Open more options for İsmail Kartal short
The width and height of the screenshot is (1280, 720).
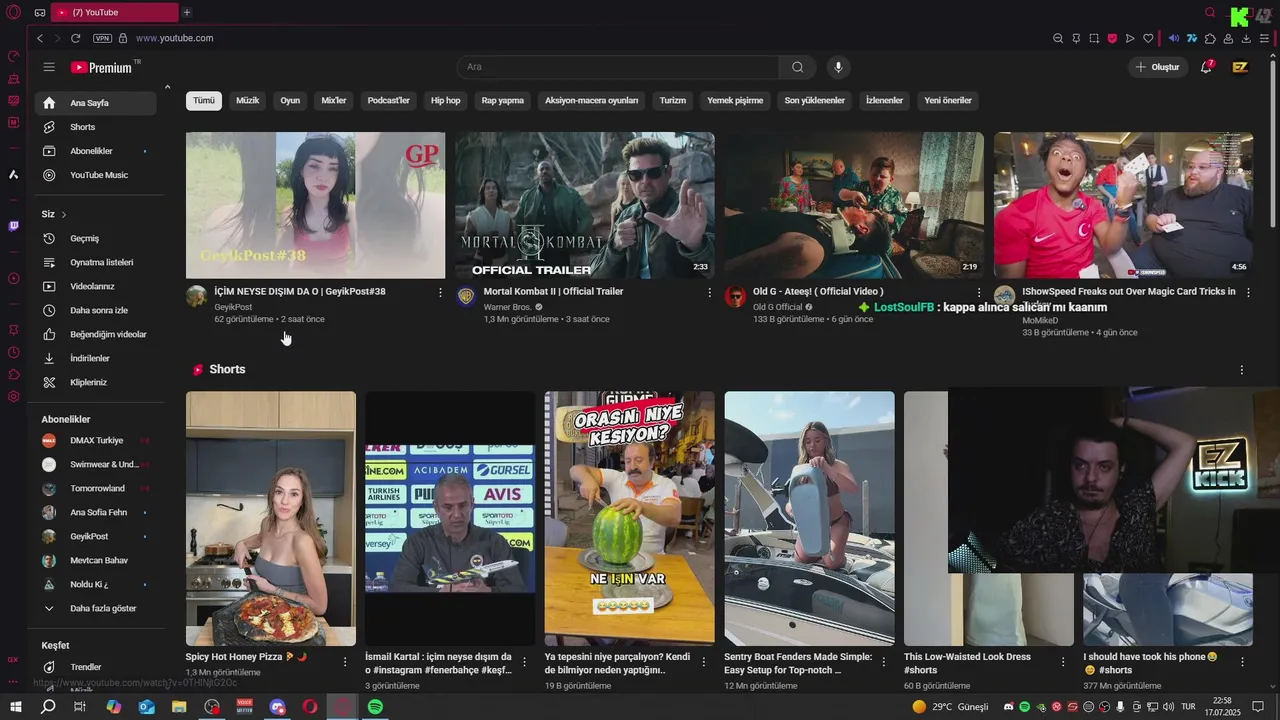524,662
